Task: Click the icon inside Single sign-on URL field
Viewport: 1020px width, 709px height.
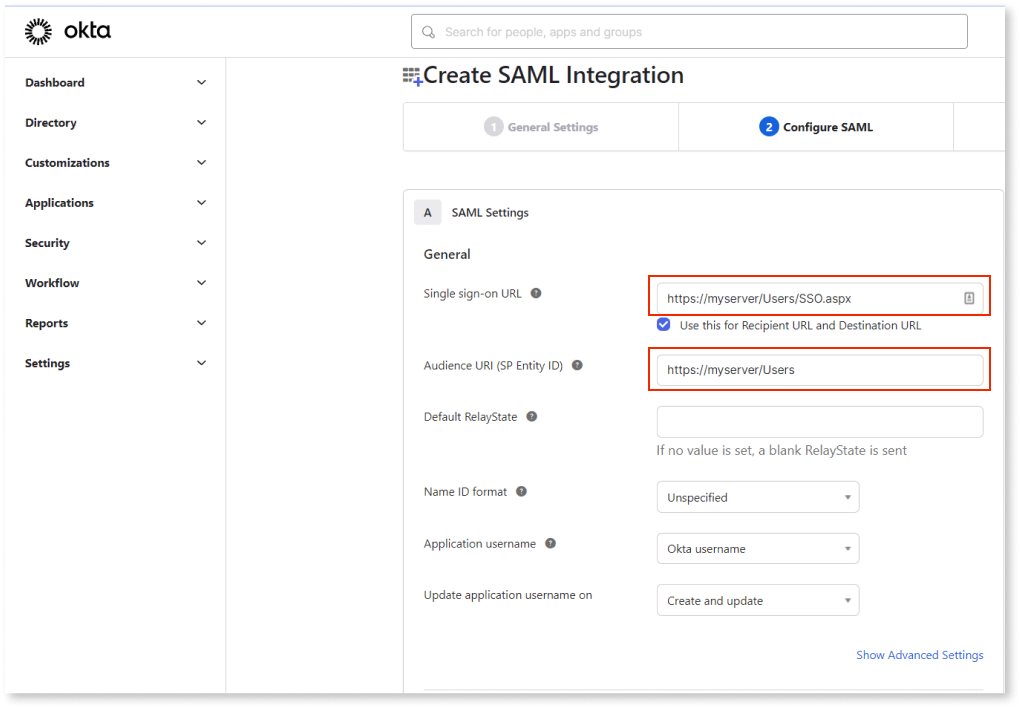Action: [969, 298]
